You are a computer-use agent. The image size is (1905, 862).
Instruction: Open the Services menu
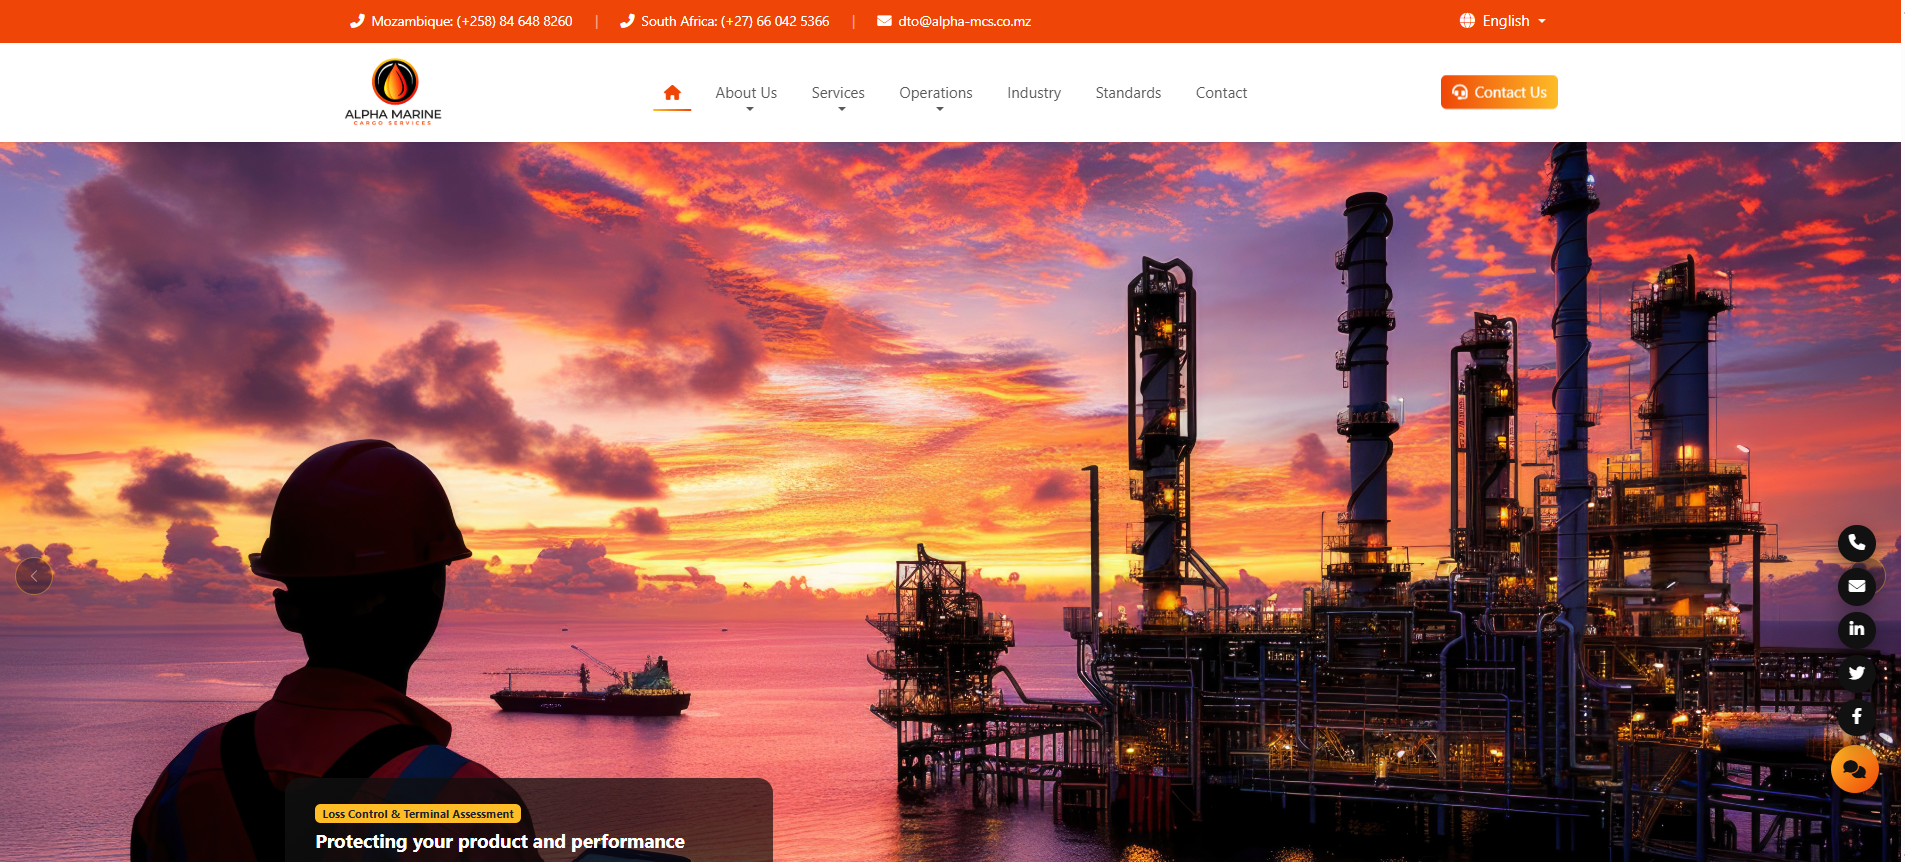(838, 92)
